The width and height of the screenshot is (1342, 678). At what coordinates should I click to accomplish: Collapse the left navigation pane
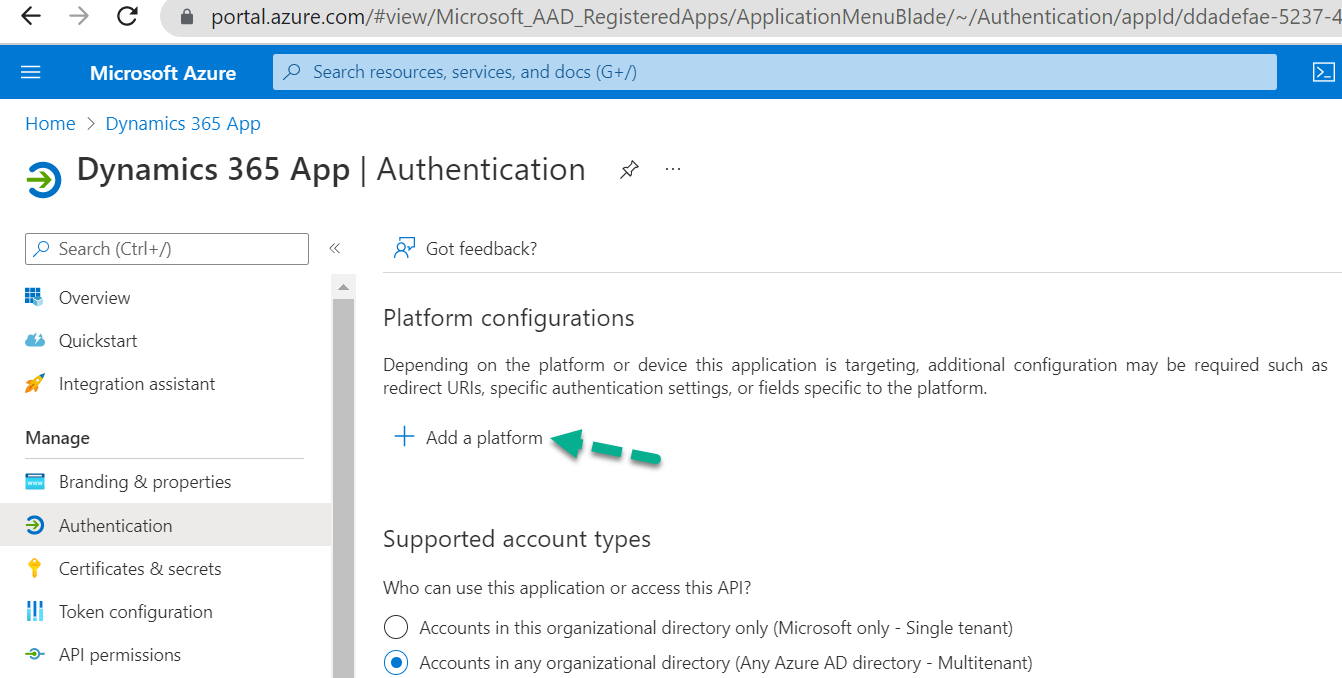(x=335, y=248)
